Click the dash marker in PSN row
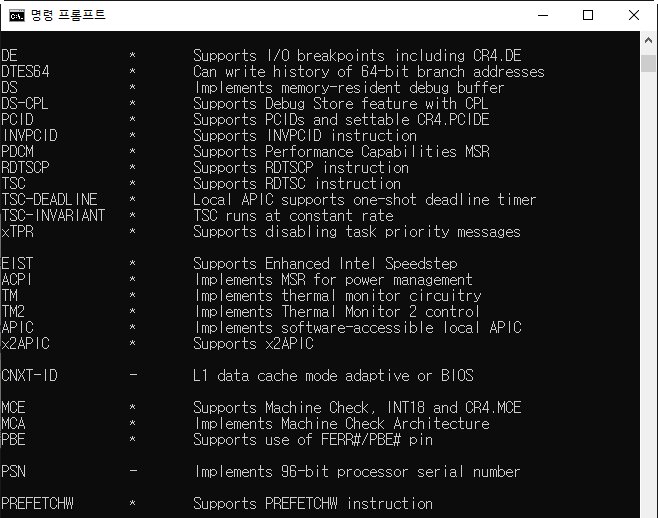658x518 pixels. pyautogui.click(x=133, y=471)
